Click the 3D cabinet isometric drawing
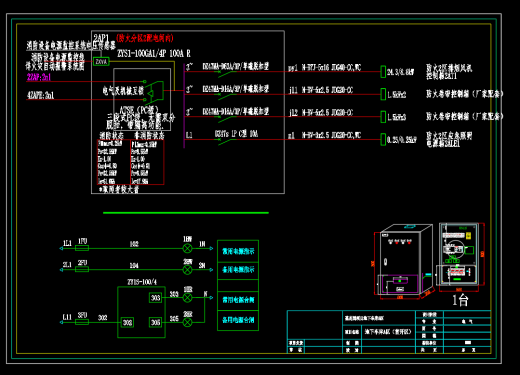 click(x=404, y=262)
